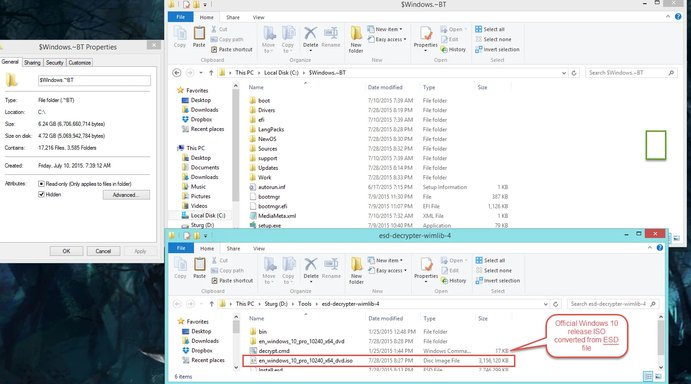Select Local Disk (C:) in $Windows.~BT navigation pane

[208, 216]
